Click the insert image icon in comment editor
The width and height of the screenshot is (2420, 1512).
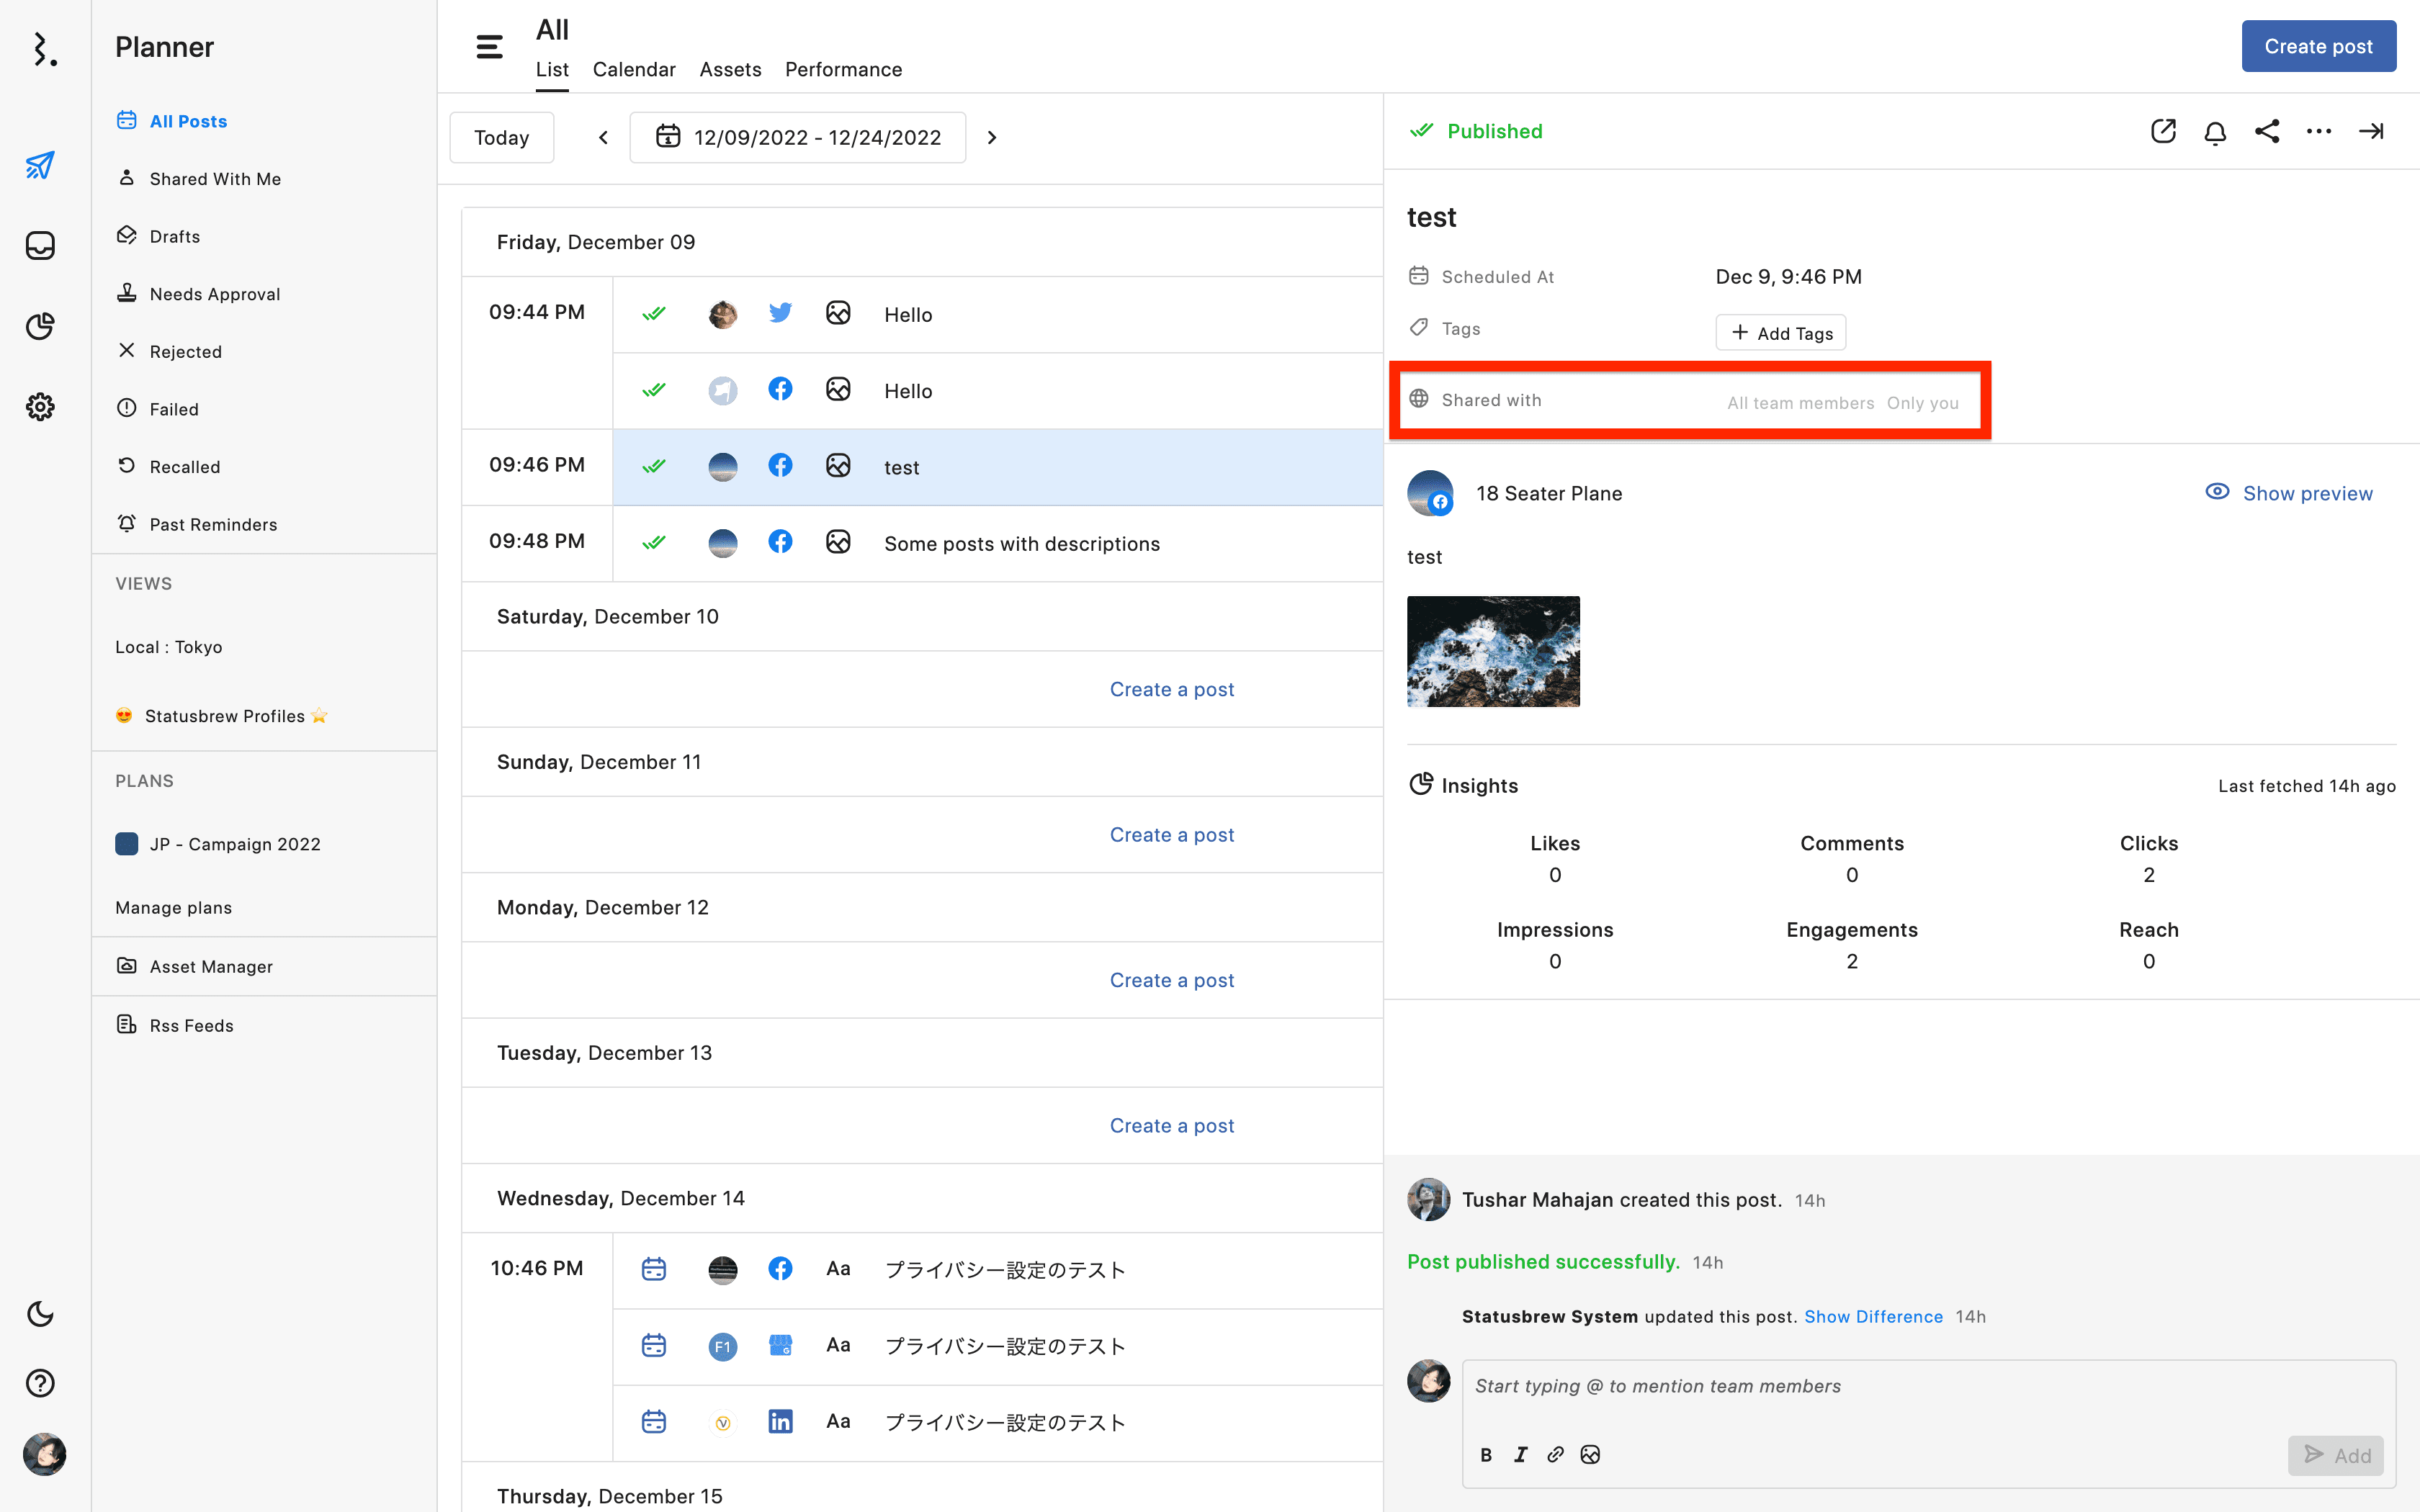coord(1590,1454)
